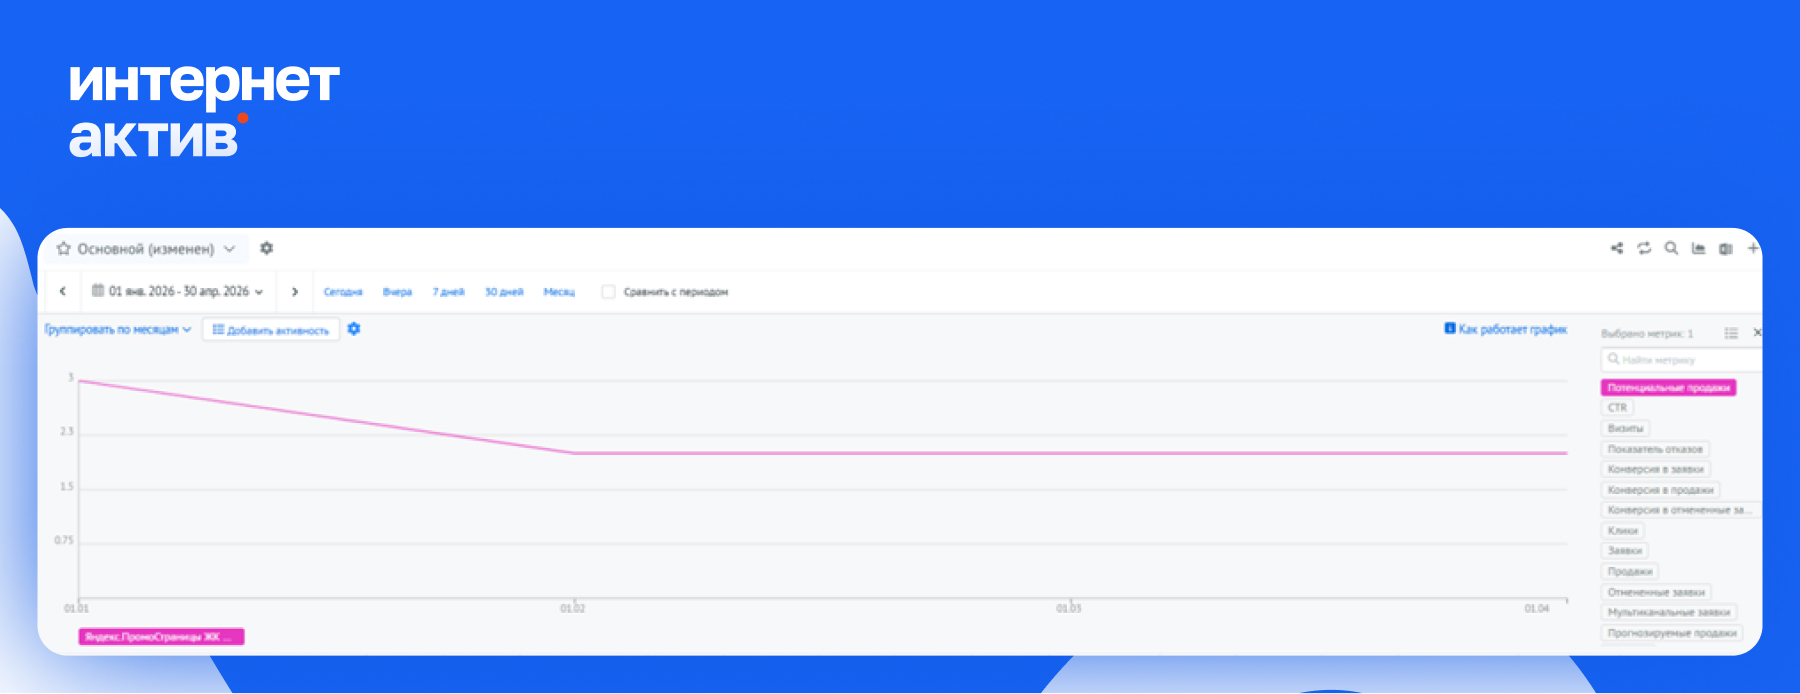Click the list view icon in the metrics panel
1800x694 pixels.
point(1731,333)
